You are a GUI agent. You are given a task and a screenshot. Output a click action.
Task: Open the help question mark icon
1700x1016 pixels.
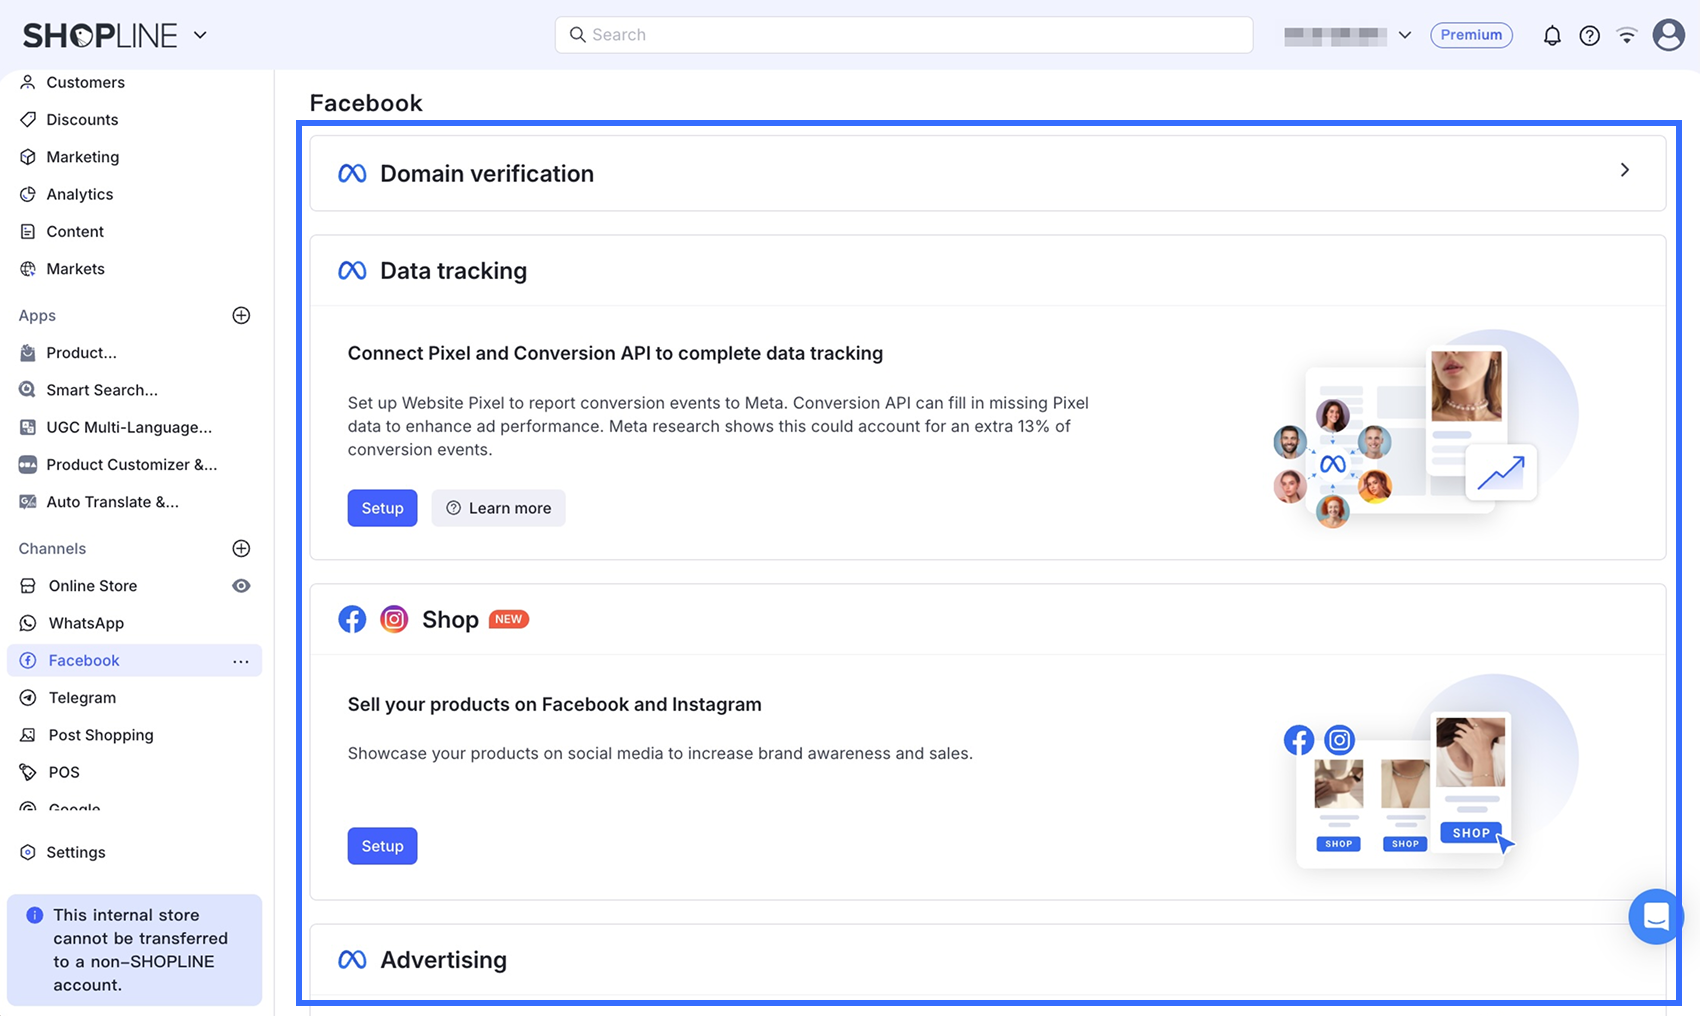pos(1589,36)
